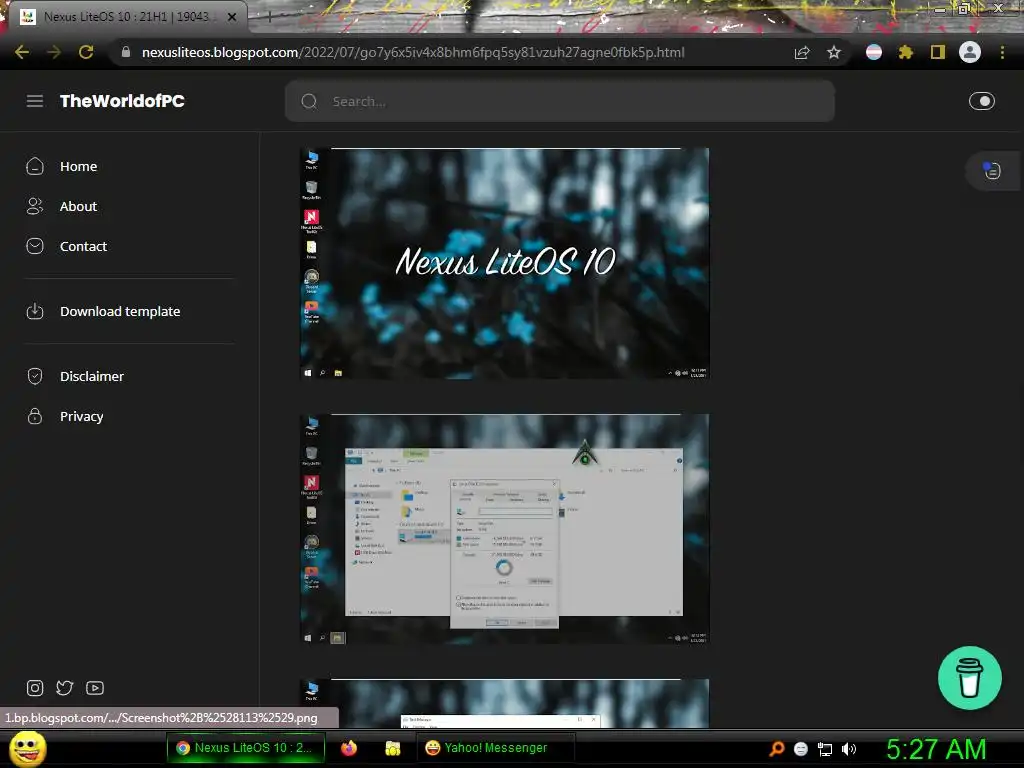Click the smiley start button on taskbar
The height and width of the screenshot is (768, 1024).
pyautogui.click(x=28, y=748)
